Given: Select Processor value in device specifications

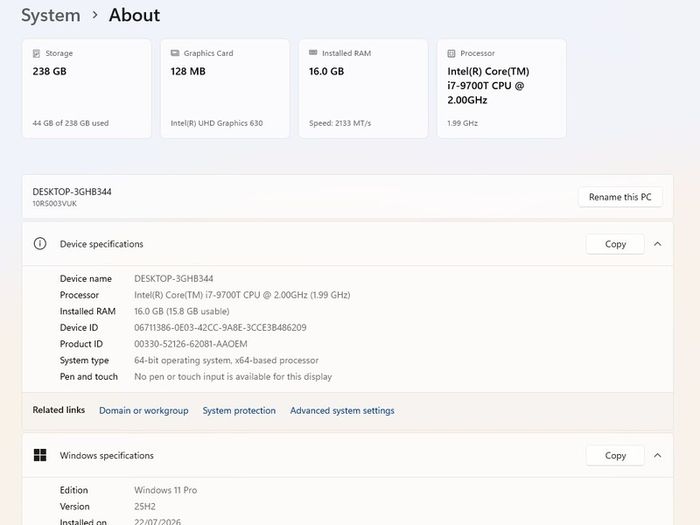Looking at the screenshot, I should [x=242, y=295].
